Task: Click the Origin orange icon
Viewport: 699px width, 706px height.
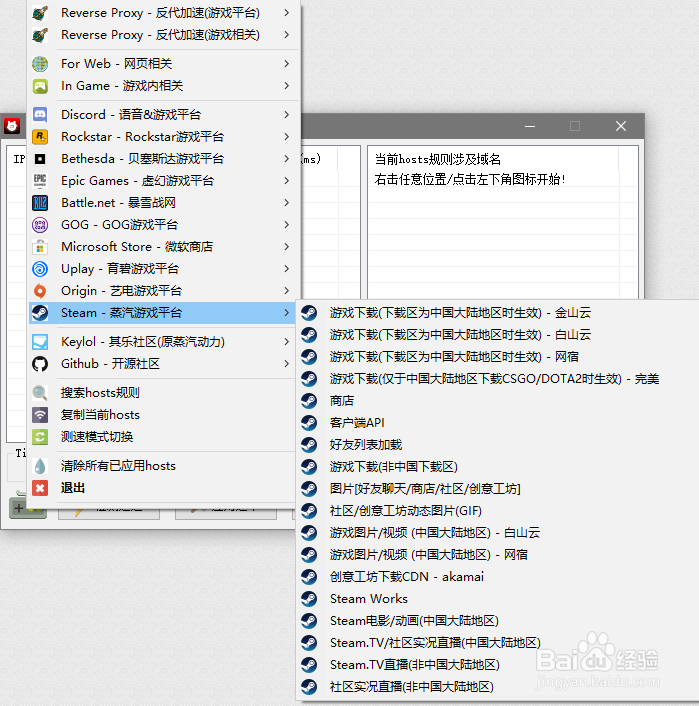Action: [x=40, y=291]
